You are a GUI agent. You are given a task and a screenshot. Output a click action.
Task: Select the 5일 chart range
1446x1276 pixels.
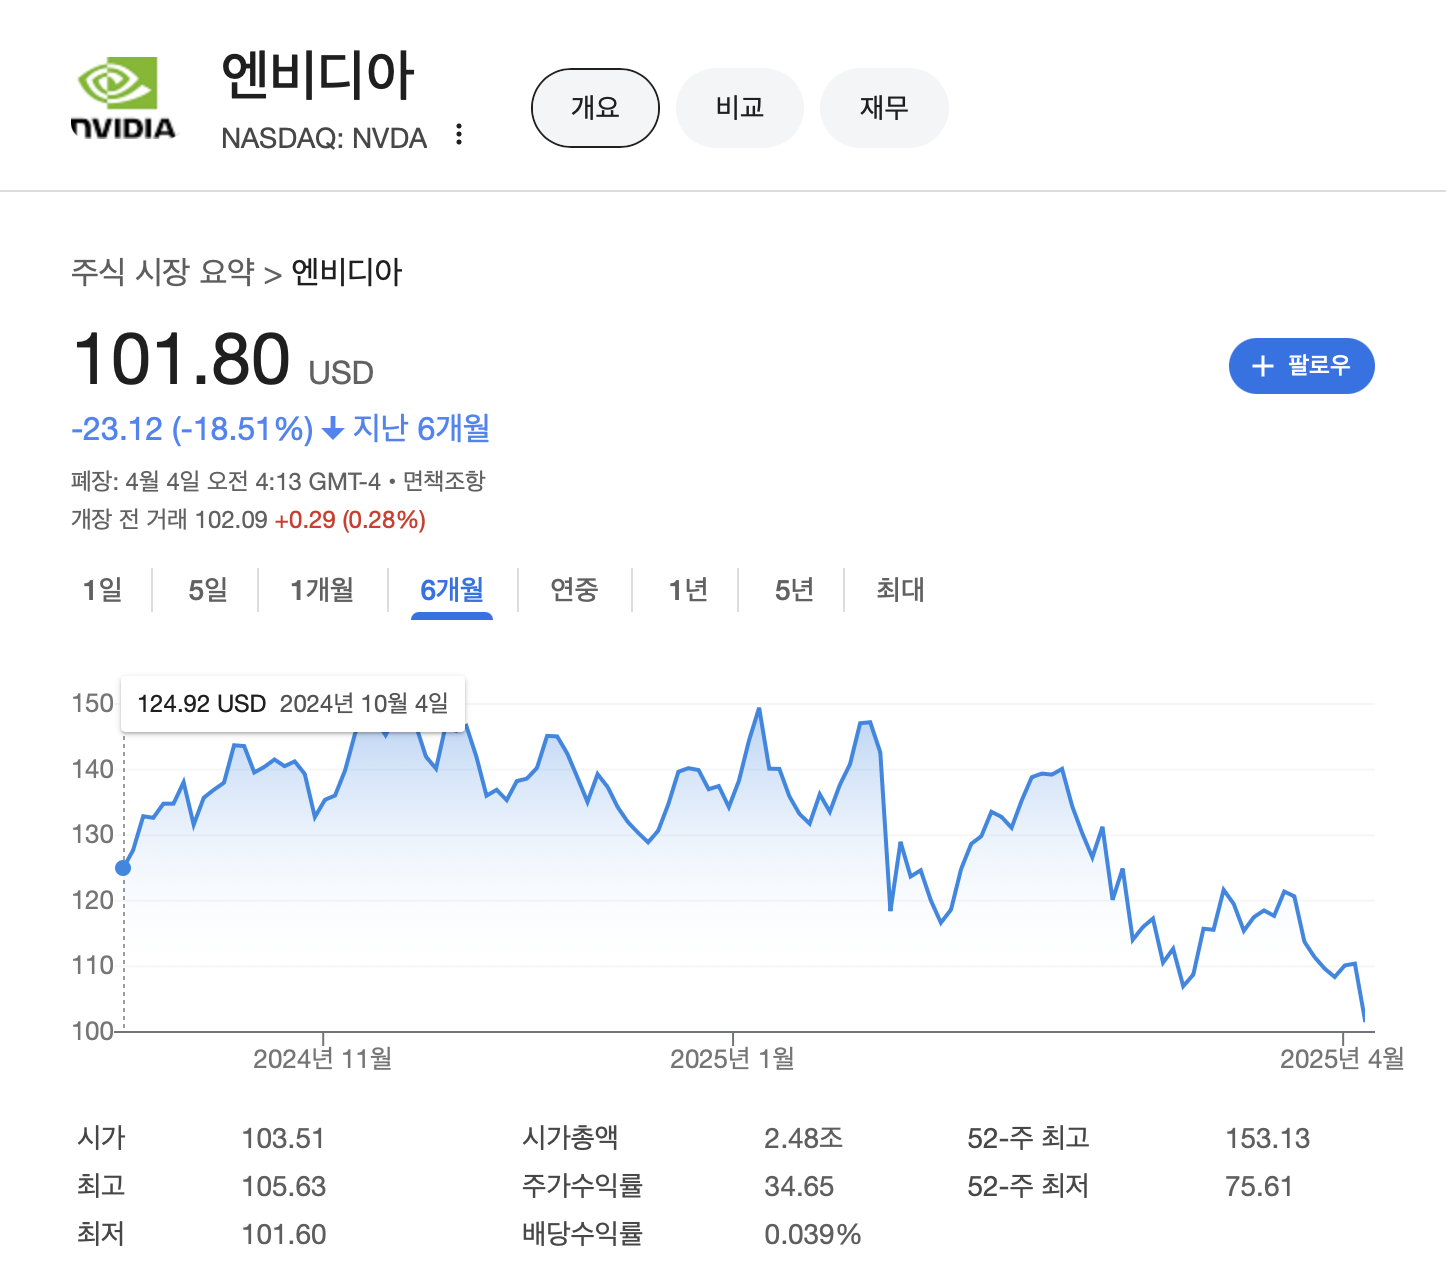pyautogui.click(x=208, y=590)
